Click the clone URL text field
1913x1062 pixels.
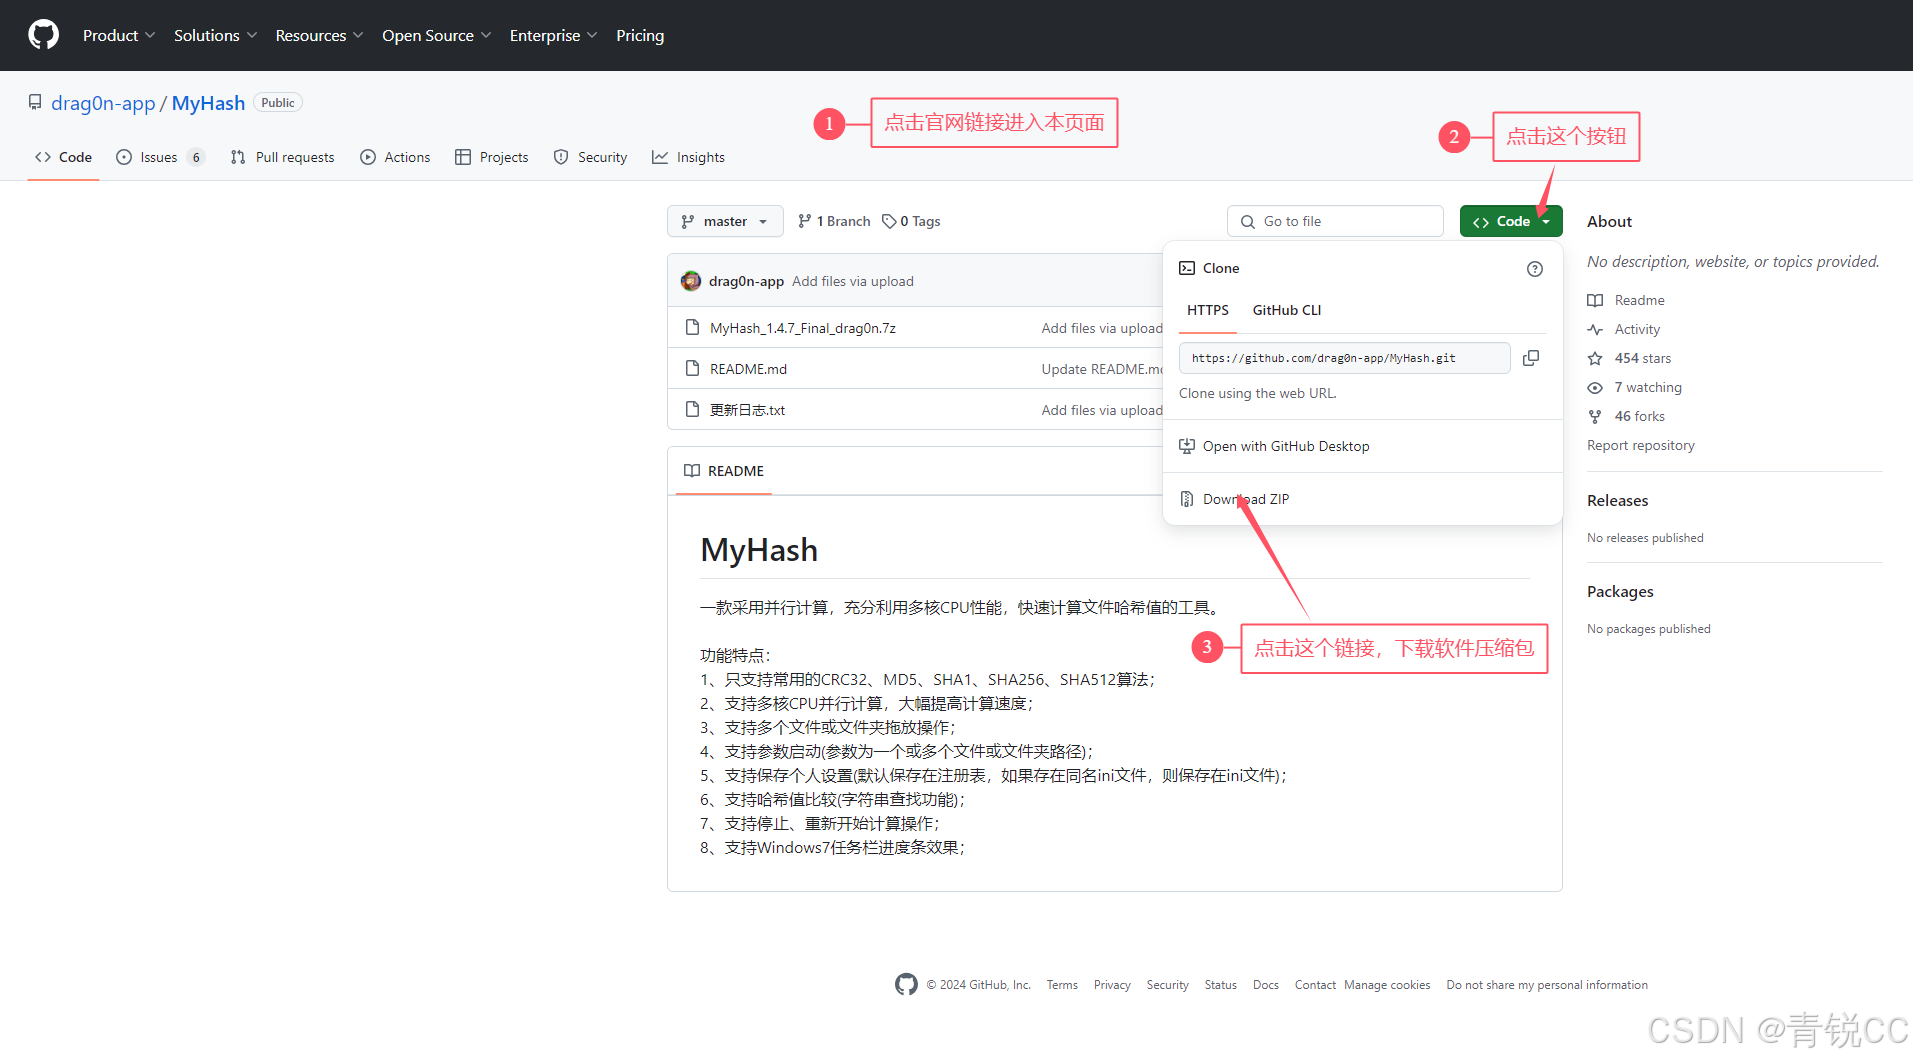[1345, 358]
